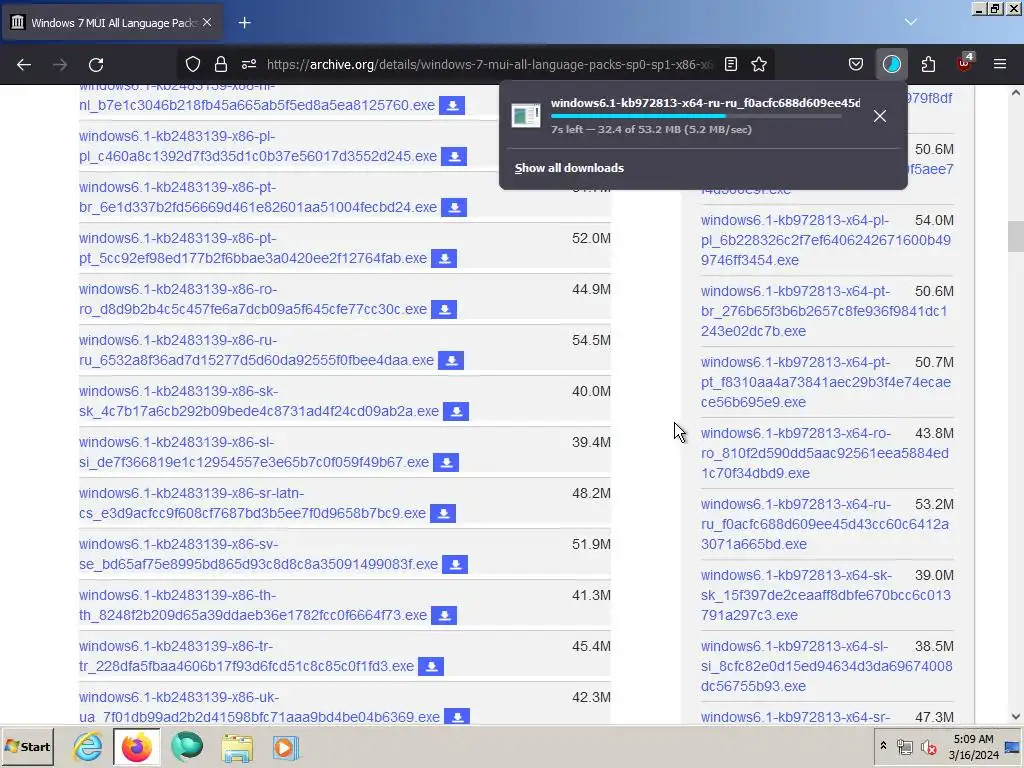Click the scrollbar up arrow
1024x768 pixels.
pos(1016,93)
